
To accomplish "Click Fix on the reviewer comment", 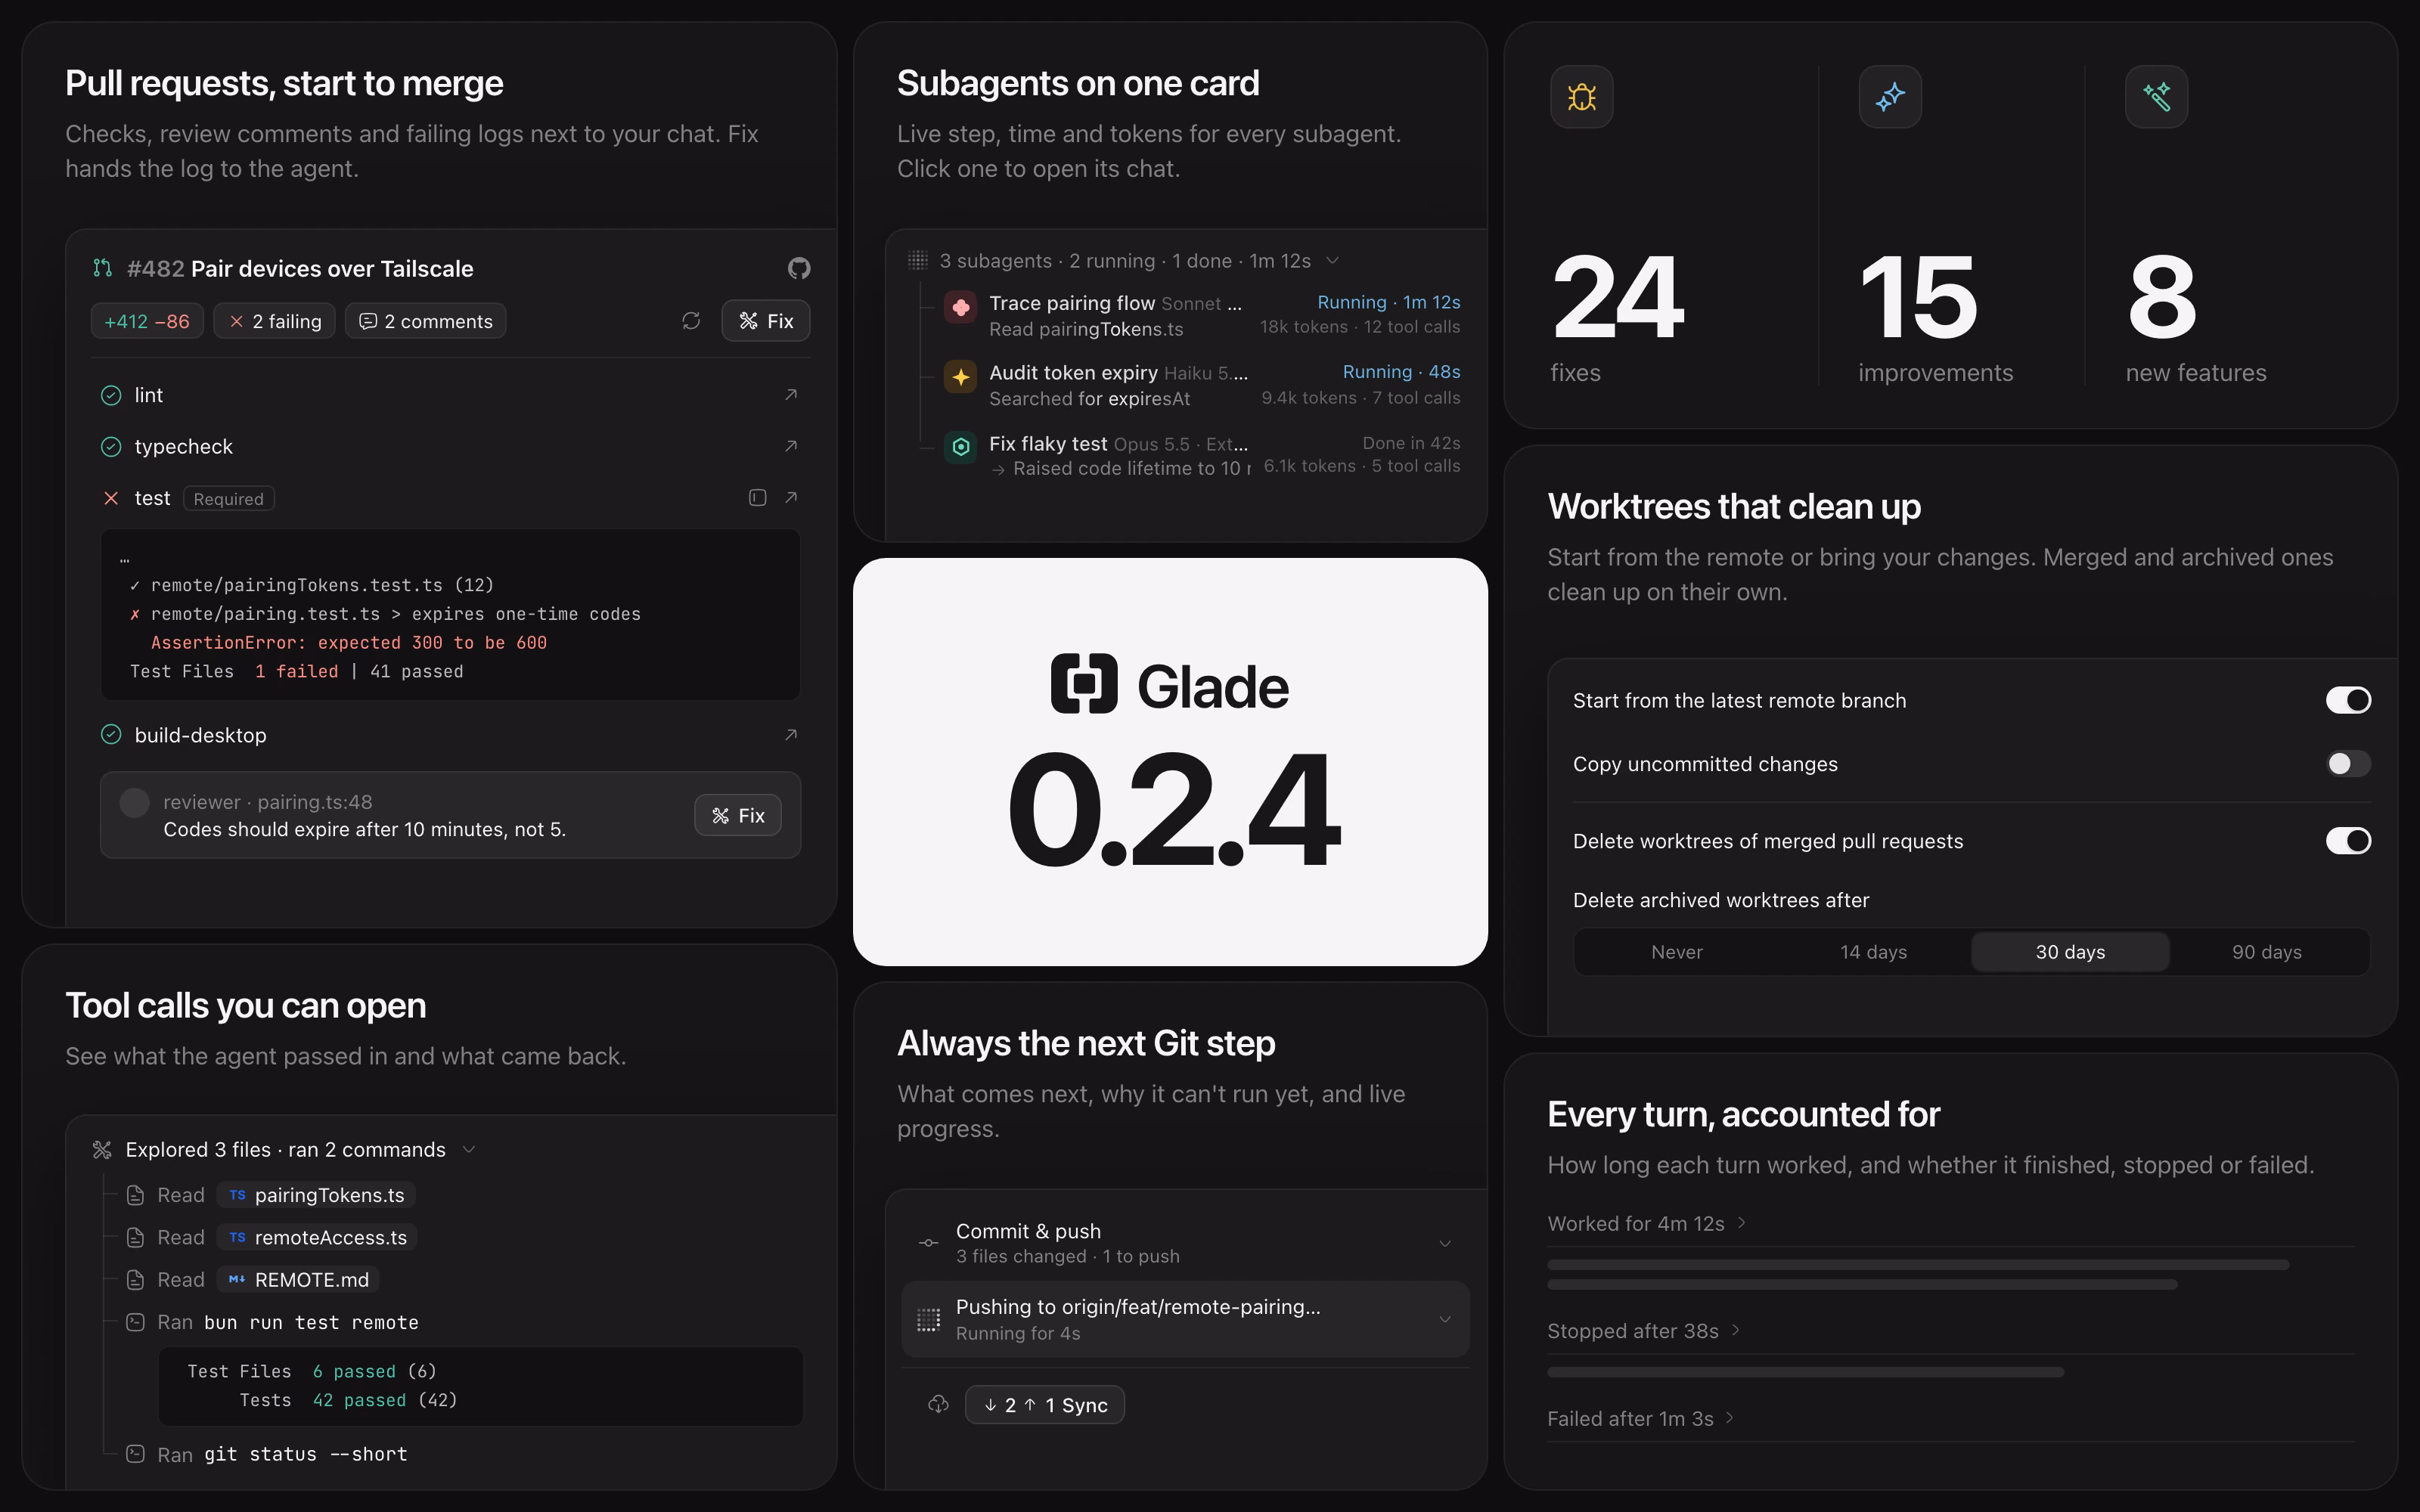I will (738, 815).
